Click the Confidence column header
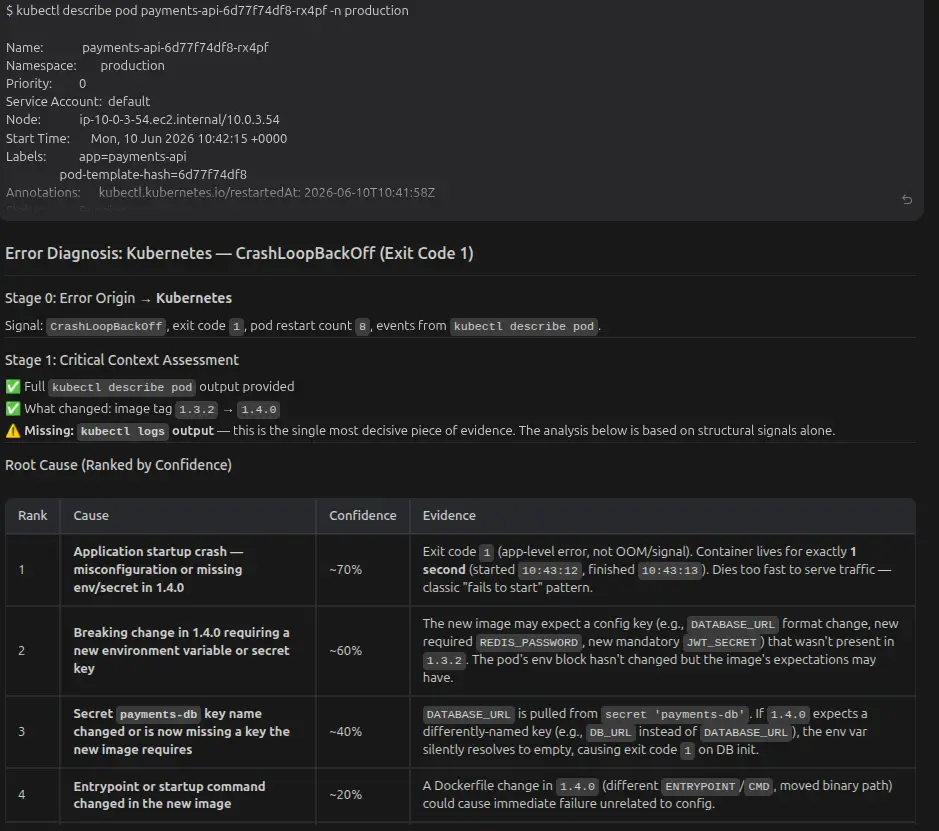Viewport: 939px width, 831px height. click(x=363, y=515)
